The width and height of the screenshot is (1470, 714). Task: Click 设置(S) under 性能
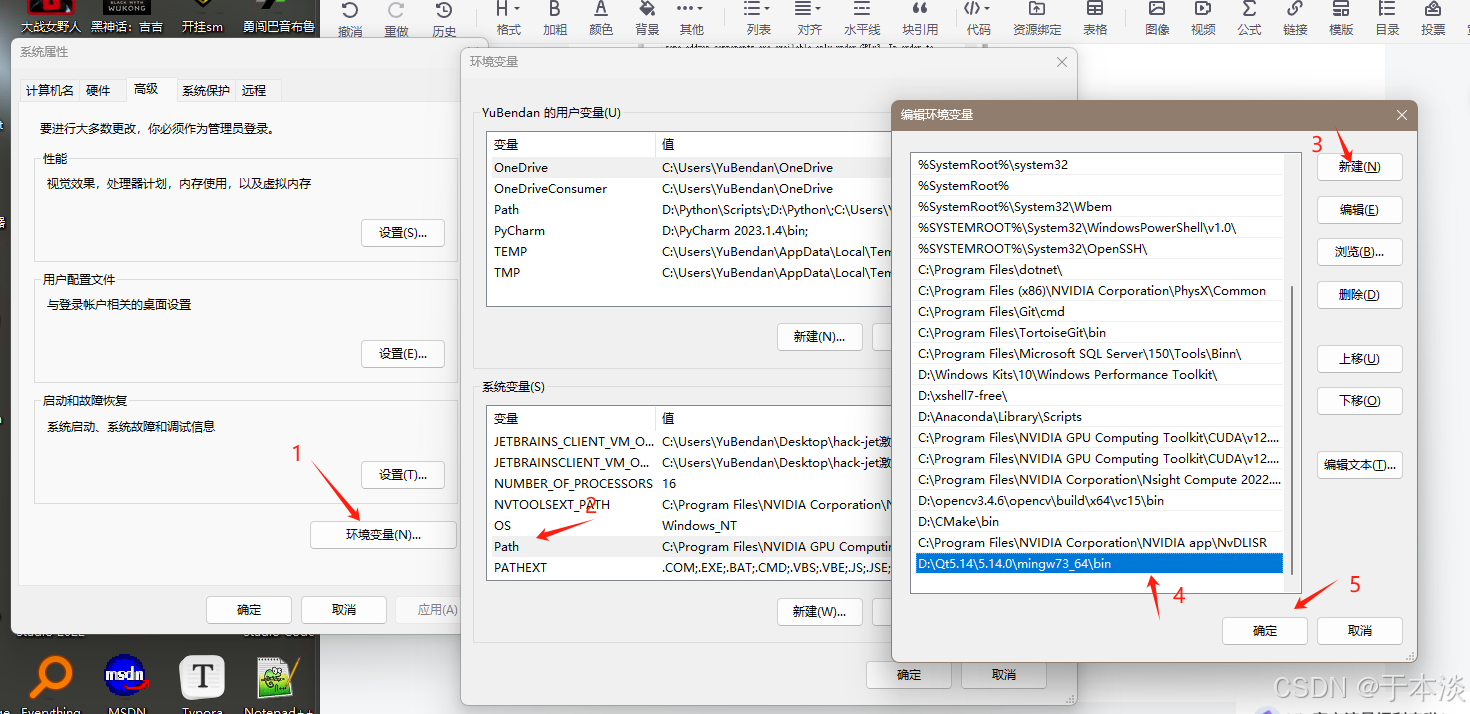[403, 232]
